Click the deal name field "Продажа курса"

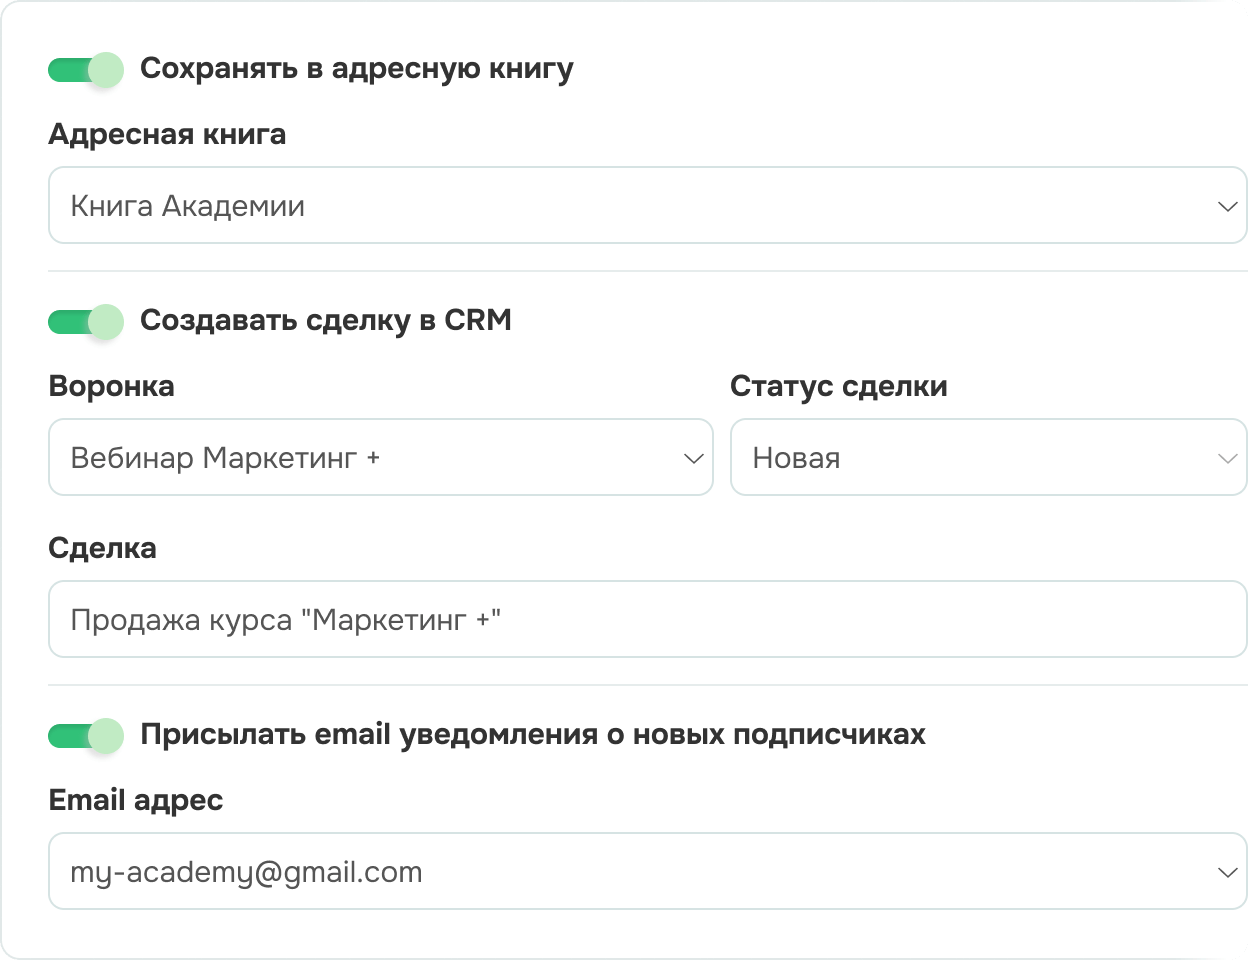coord(647,619)
